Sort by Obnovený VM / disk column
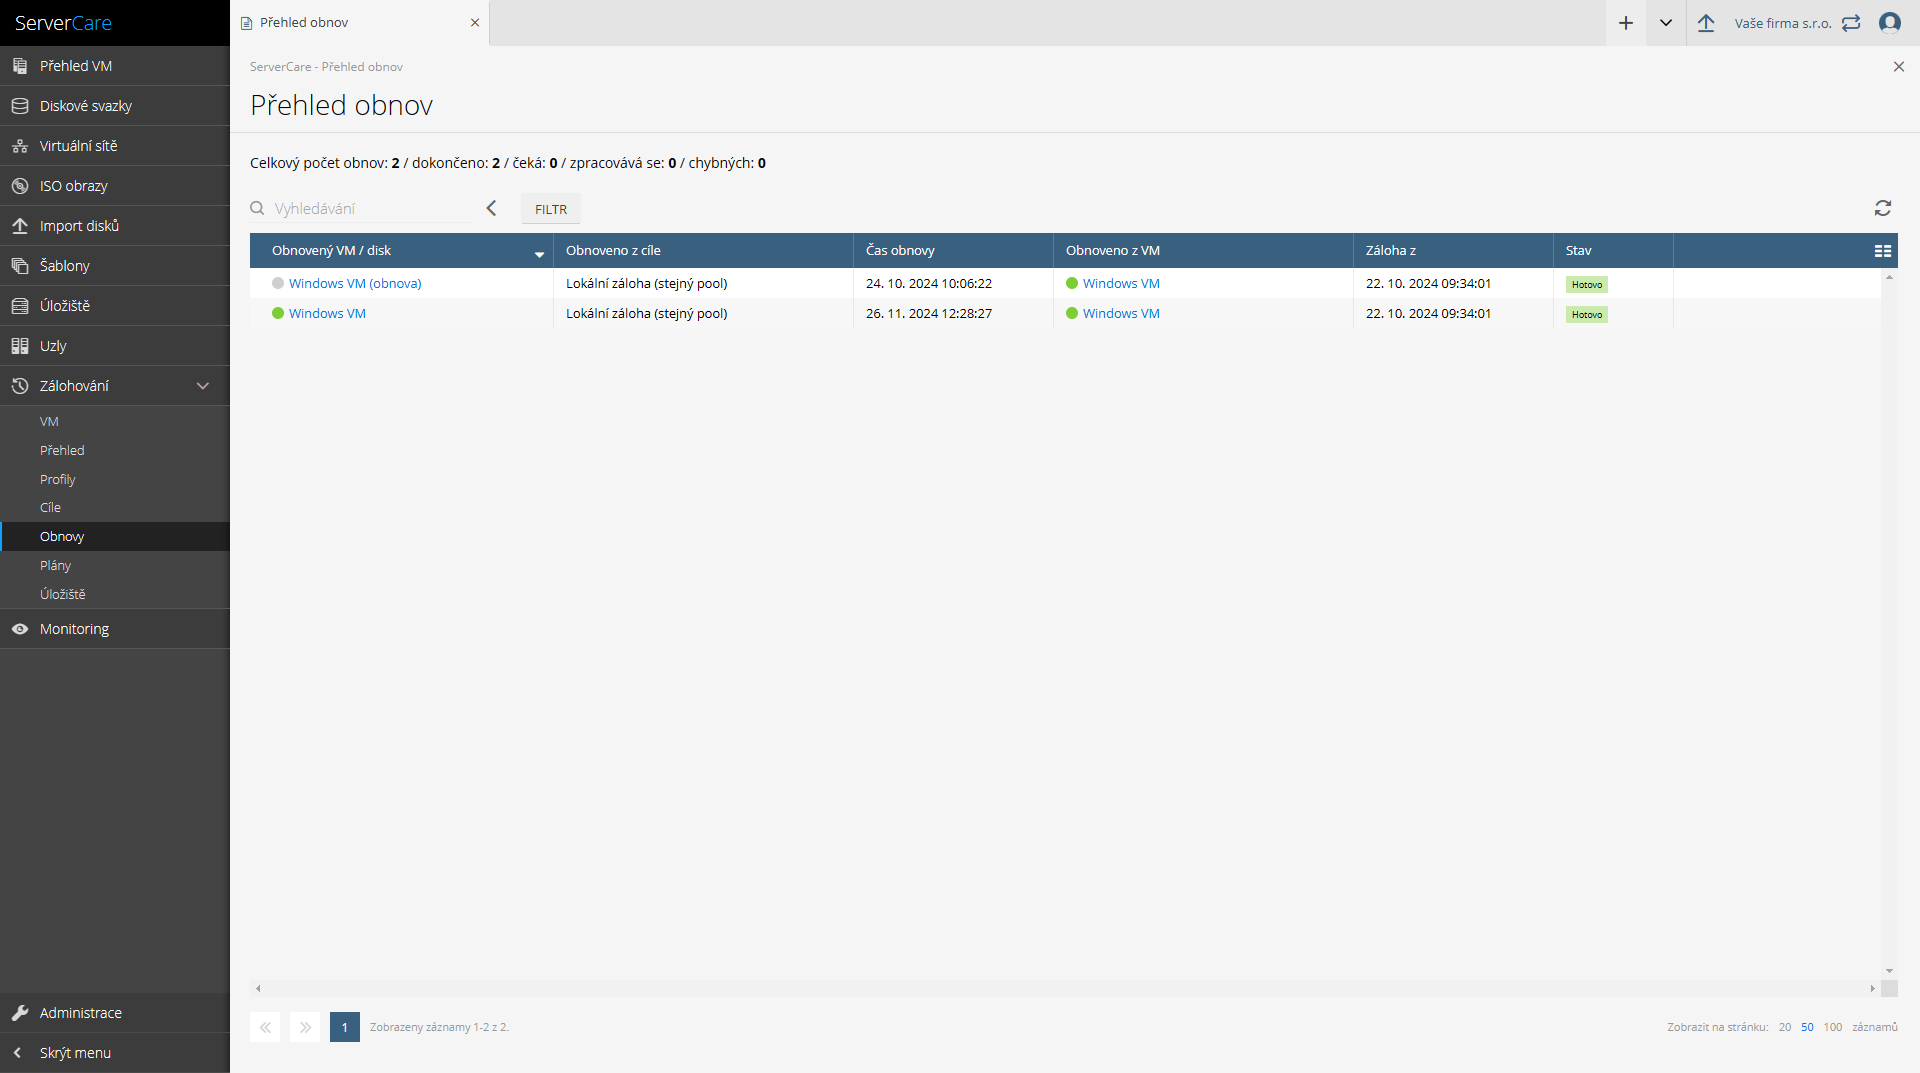 click(402, 251)
